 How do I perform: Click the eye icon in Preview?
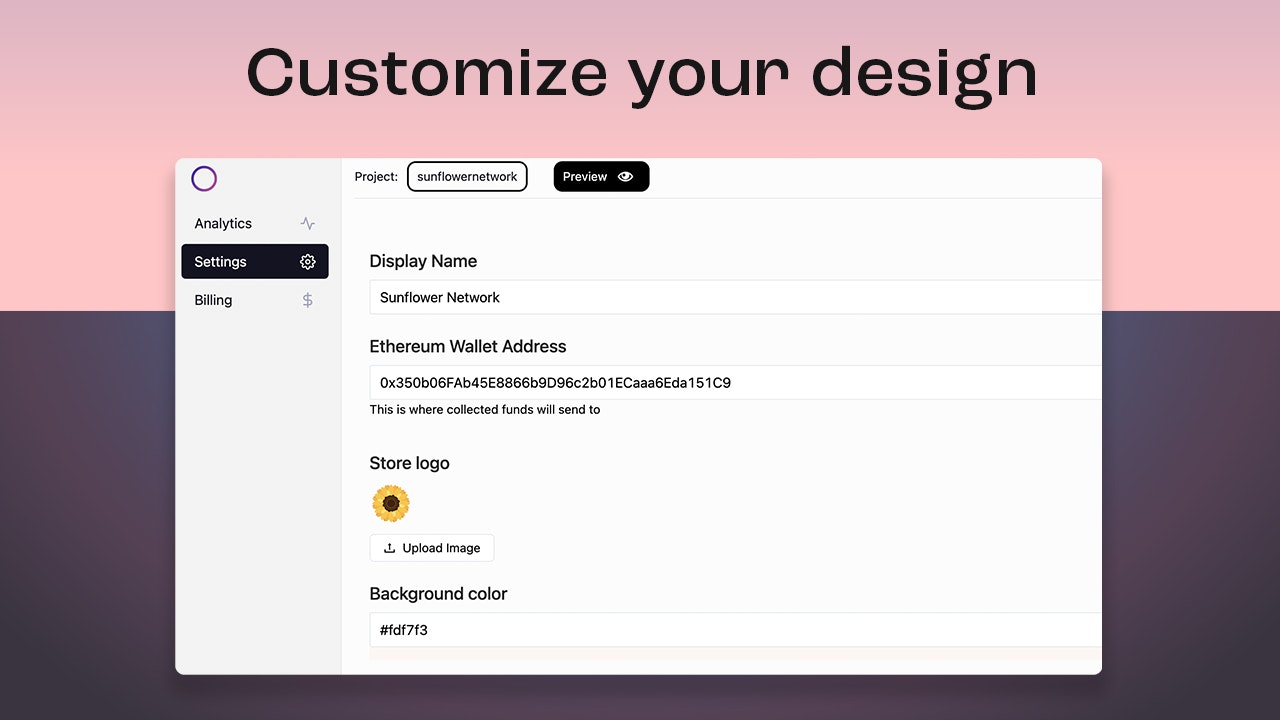click(626, 177)
